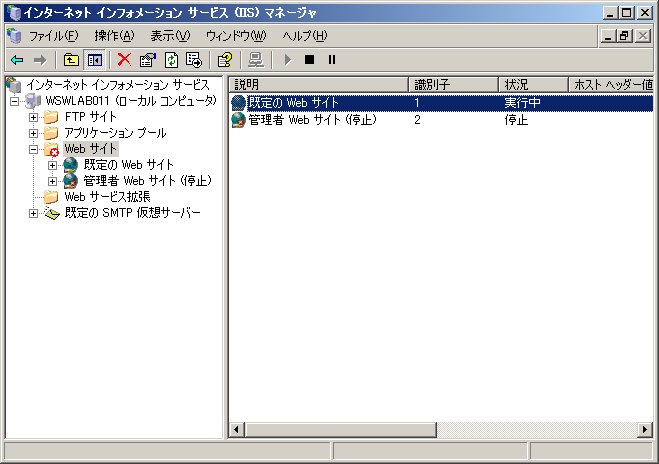This screenshot has width=659, height=464.
Task: Click the Help question mark toolbar icon
Action: coord(225,60)
